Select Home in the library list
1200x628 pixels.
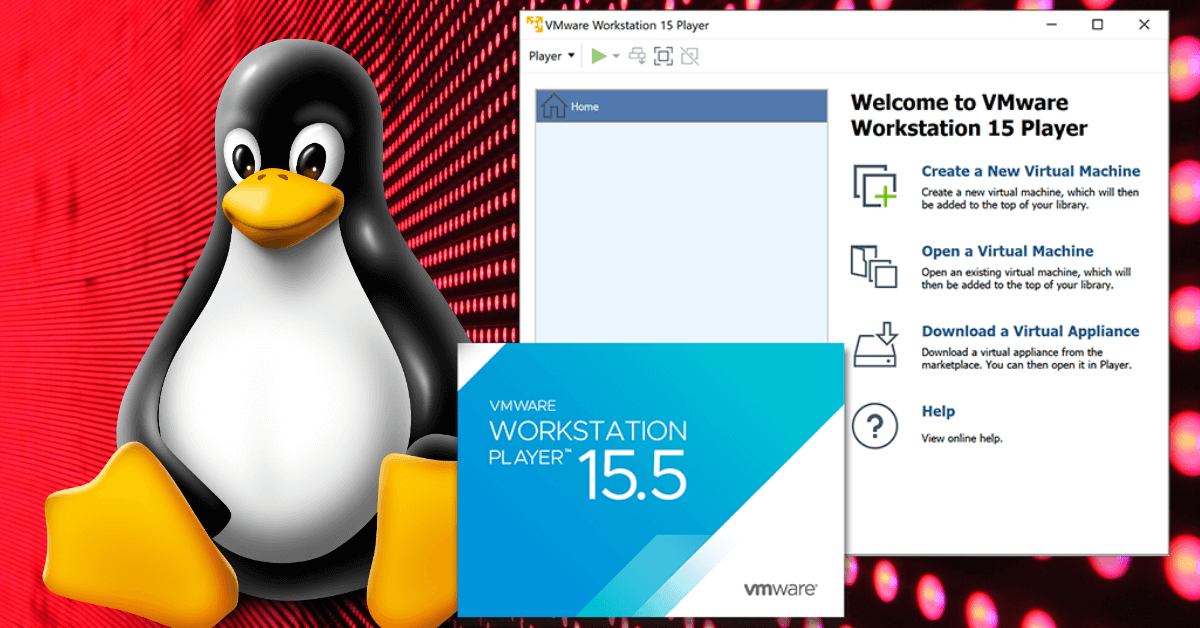click(x=682, y=106)
